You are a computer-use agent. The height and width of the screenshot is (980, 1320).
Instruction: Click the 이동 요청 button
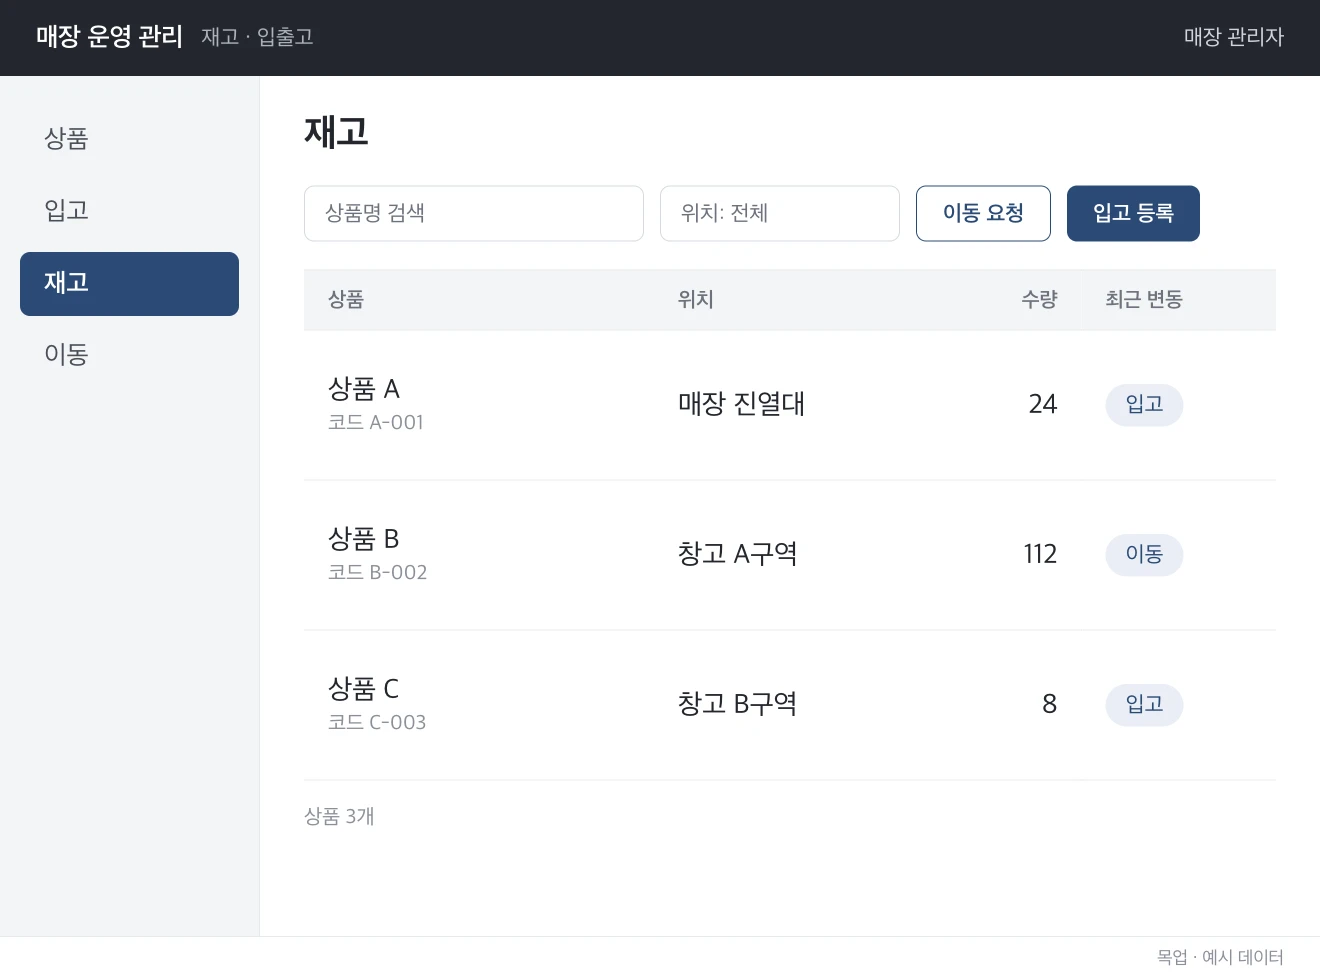983,213
